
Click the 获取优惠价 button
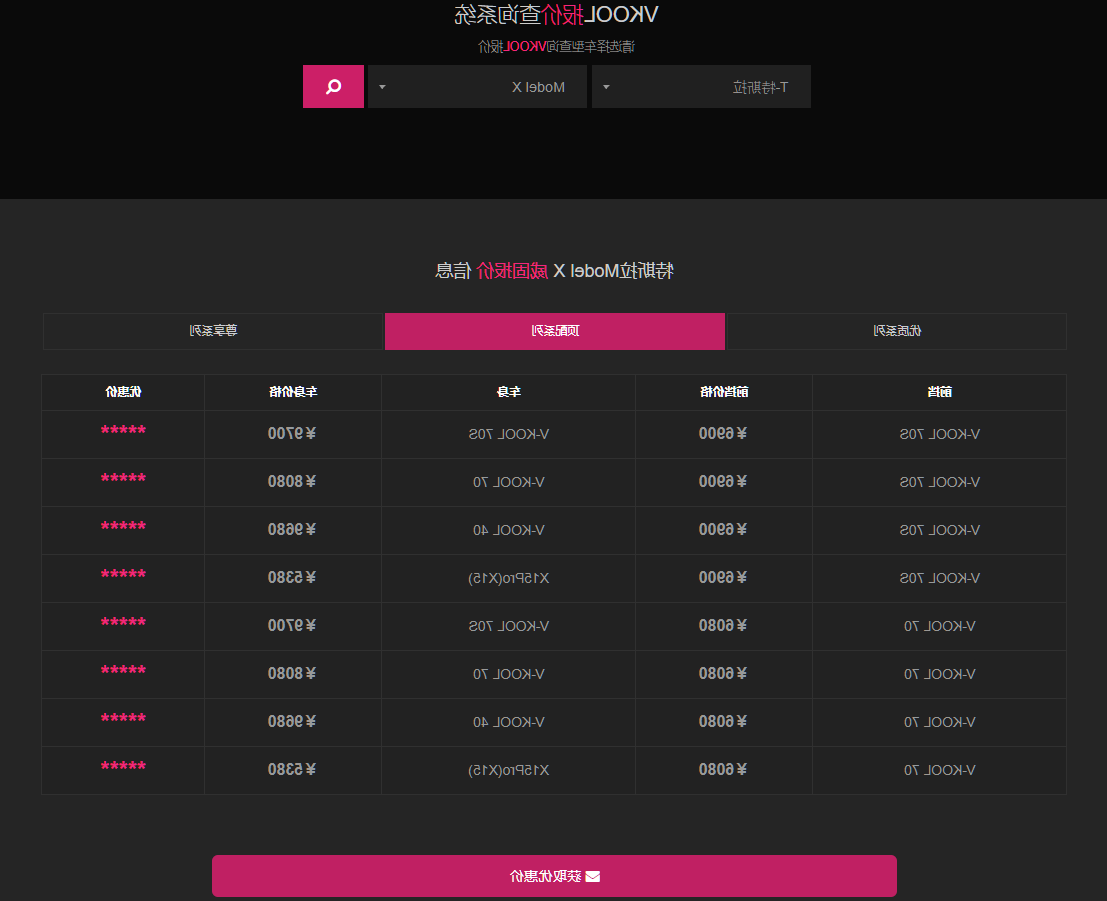(x=554, y=876)
